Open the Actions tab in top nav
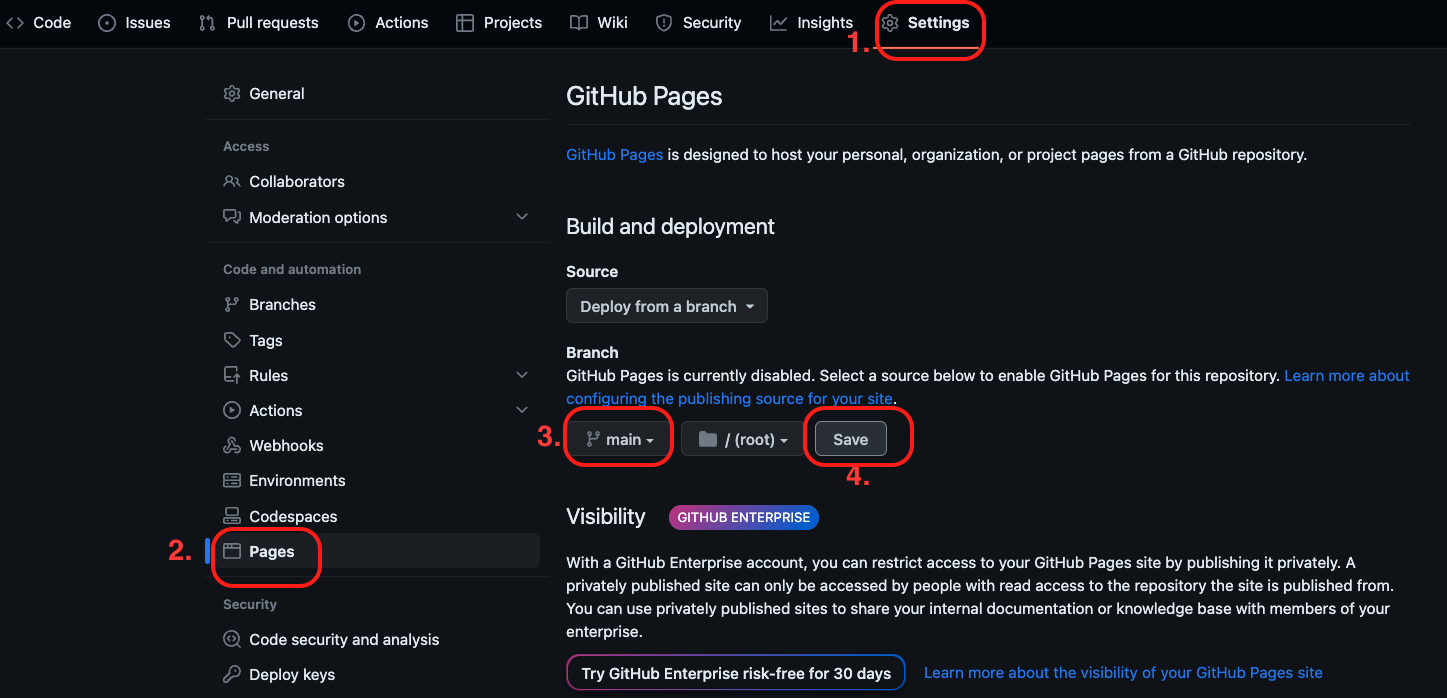Viewport: 1447px width, 698px height. [389, 23]
